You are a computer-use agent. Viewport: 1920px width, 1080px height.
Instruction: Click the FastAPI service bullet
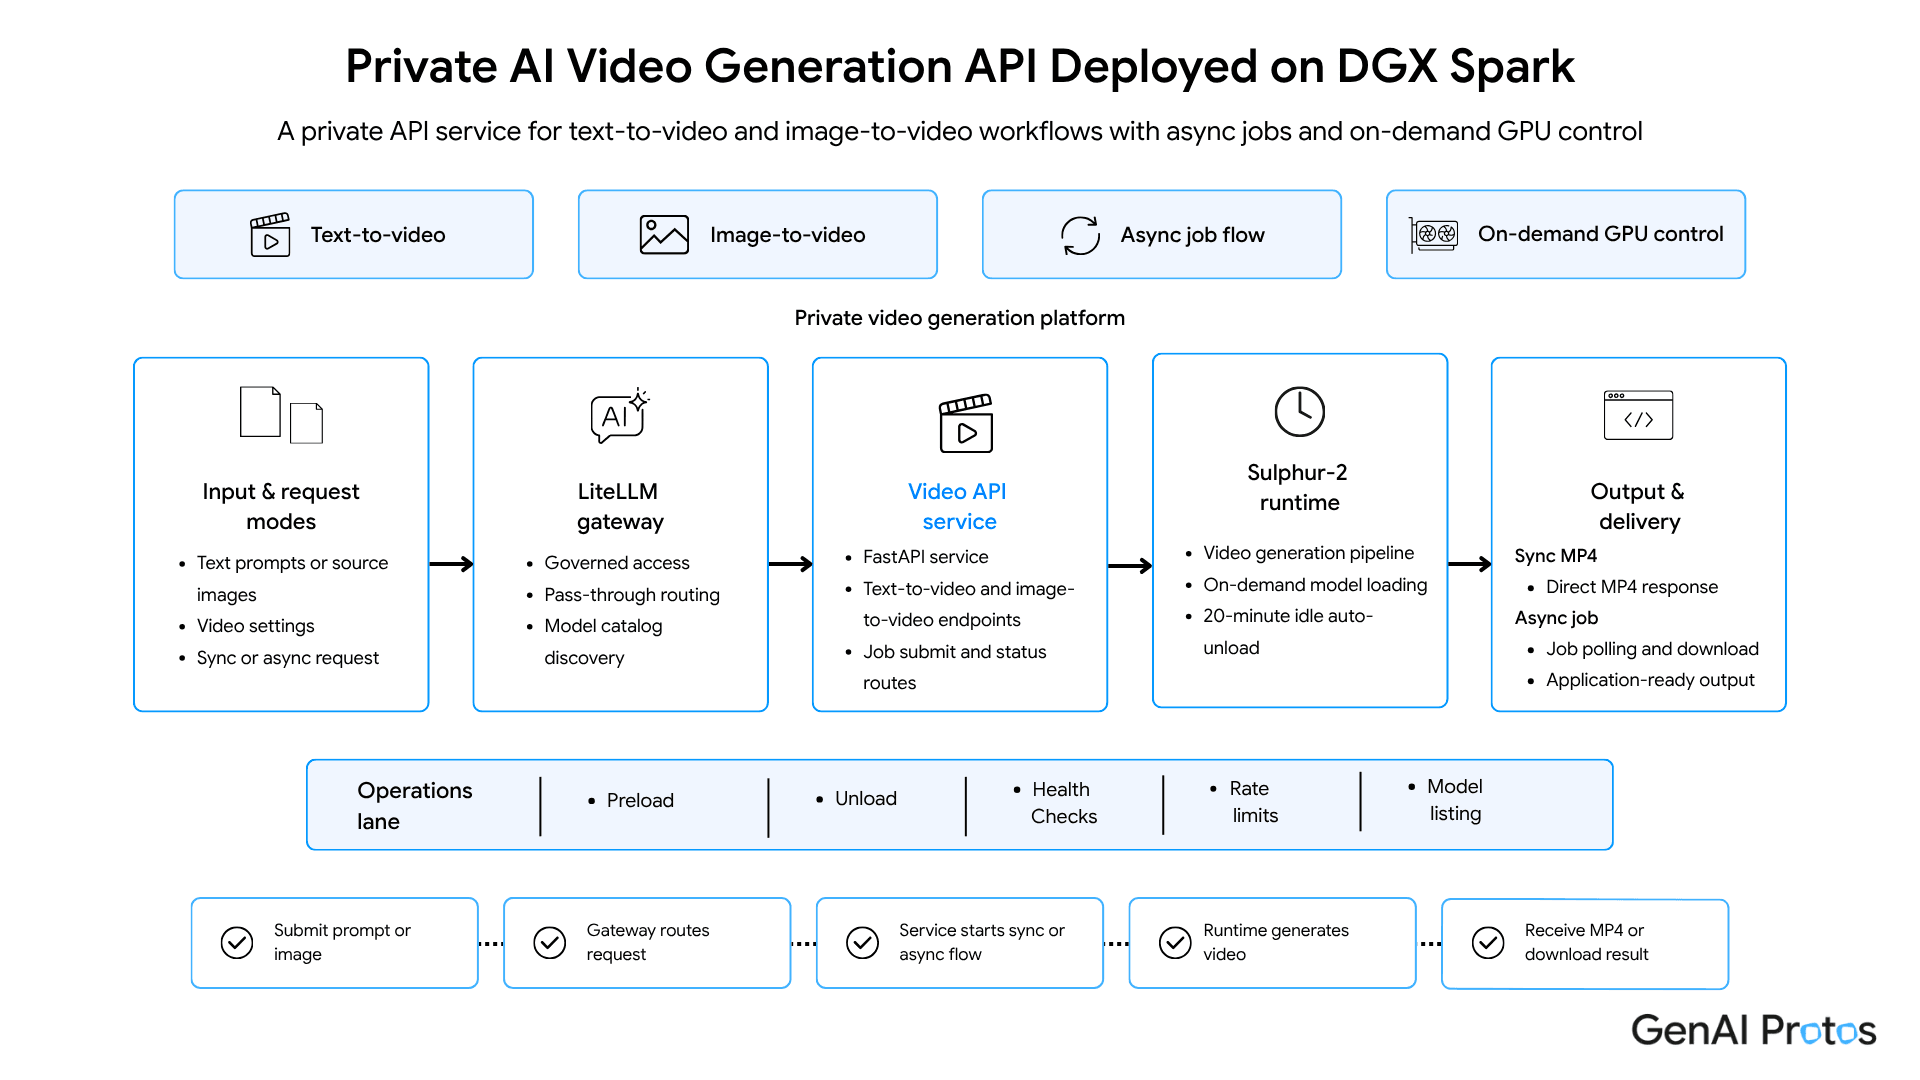[x=925, y=556]
